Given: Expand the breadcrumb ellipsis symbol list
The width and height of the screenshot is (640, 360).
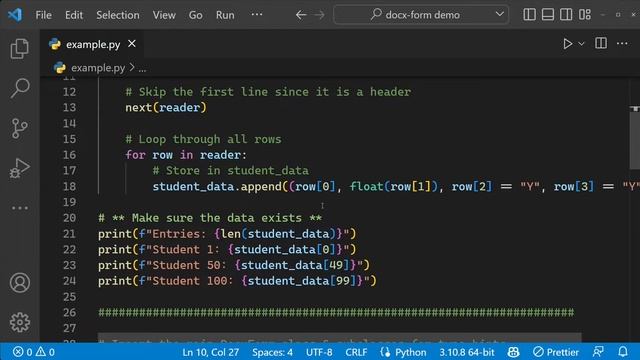Looking at the screenshot, I should point(142,68).
